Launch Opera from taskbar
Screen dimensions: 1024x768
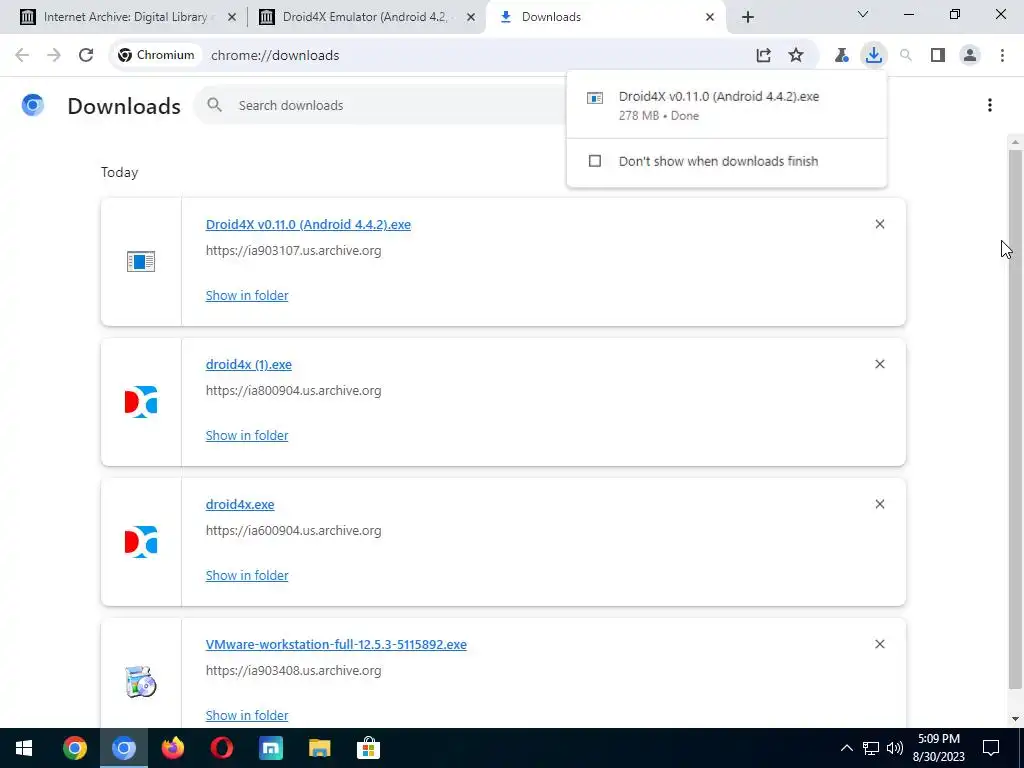coord(222,748)
